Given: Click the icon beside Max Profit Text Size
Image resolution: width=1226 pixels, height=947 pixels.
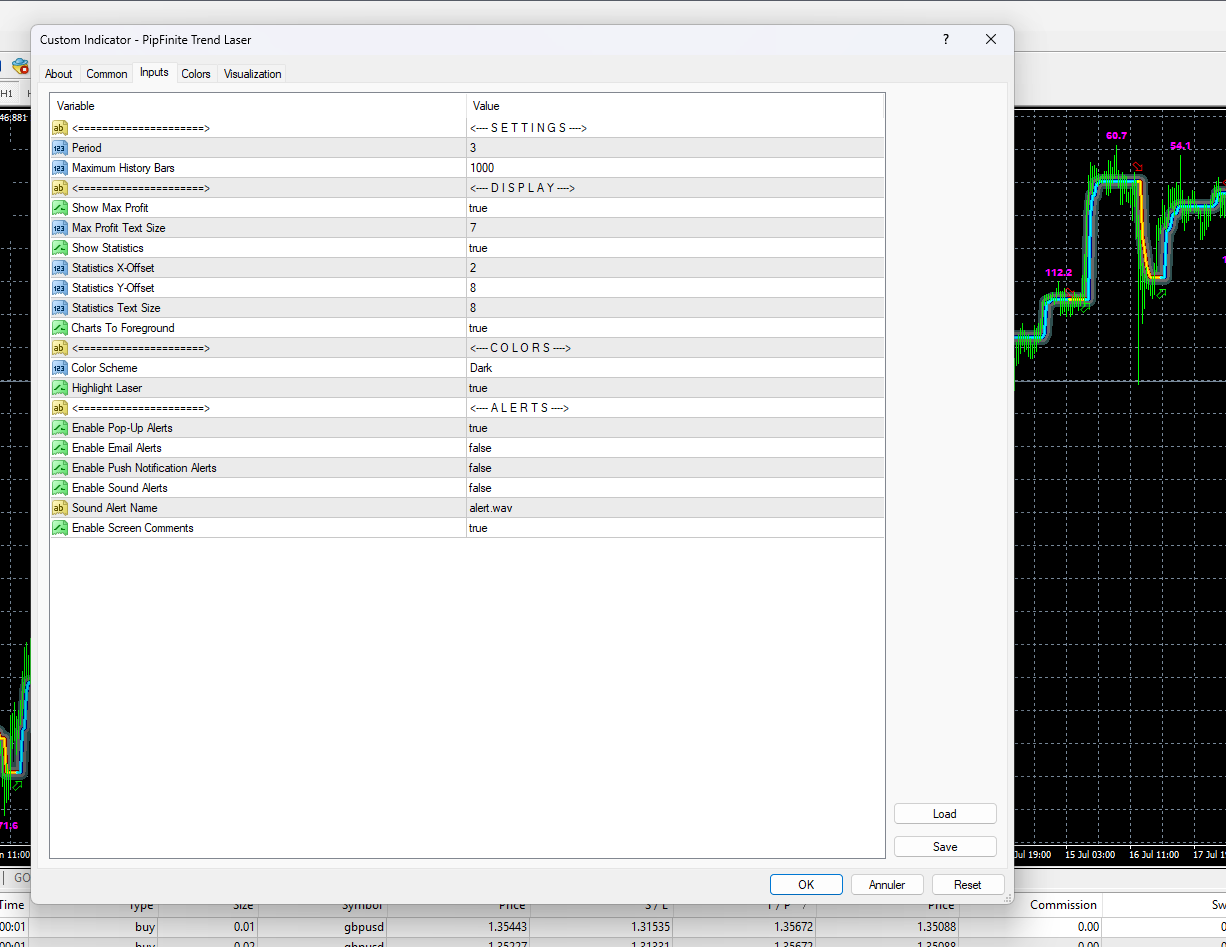Looking at the screenshot, I should 59,228.
